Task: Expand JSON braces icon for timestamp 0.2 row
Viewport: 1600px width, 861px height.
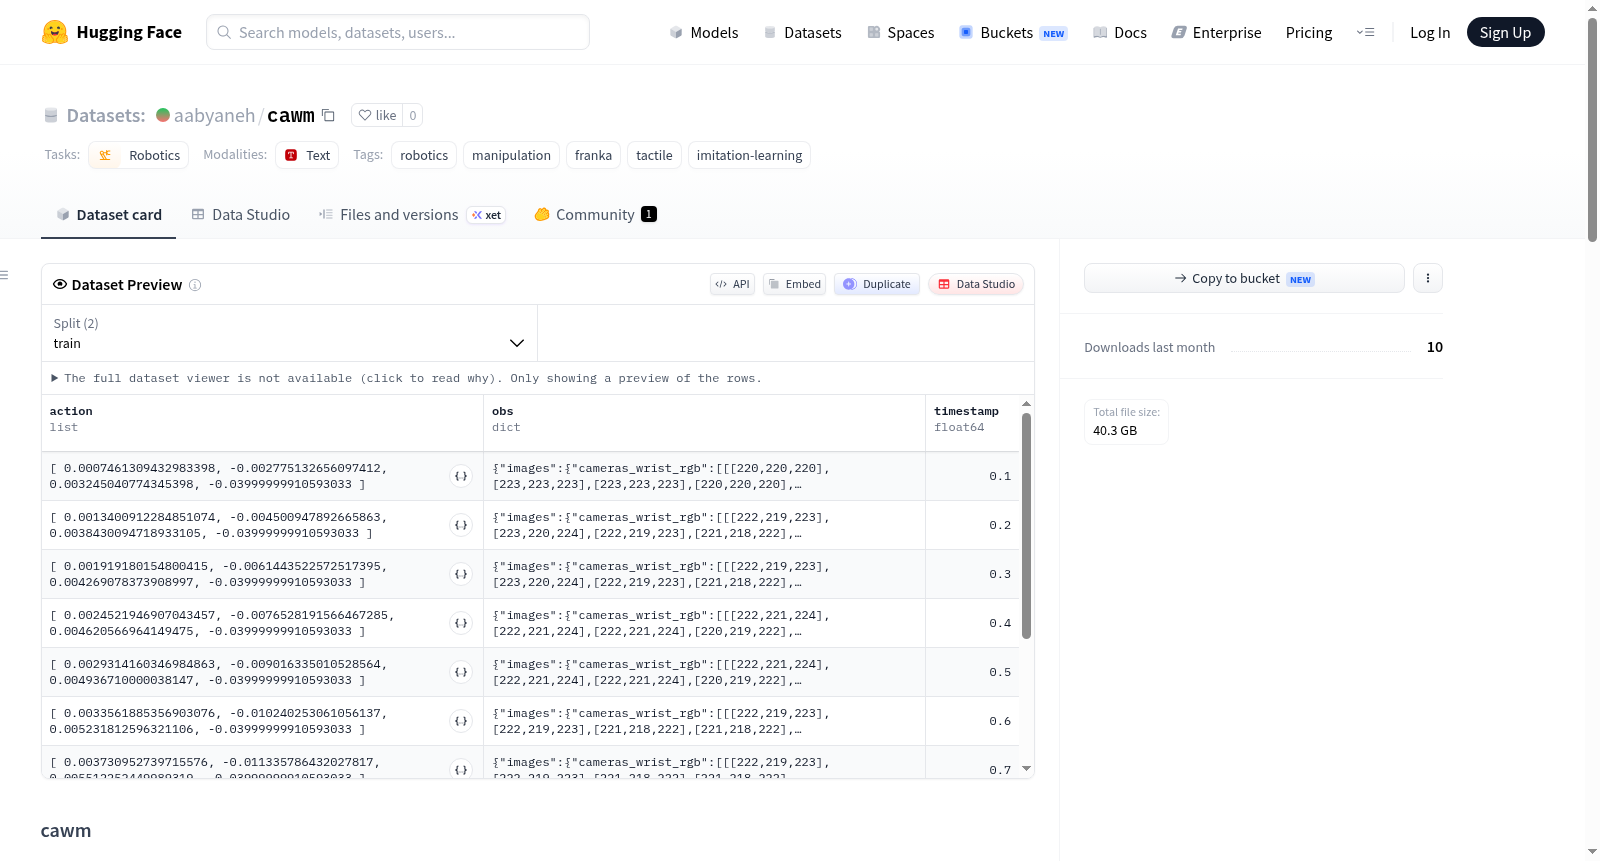Action: tap(461, 525)
